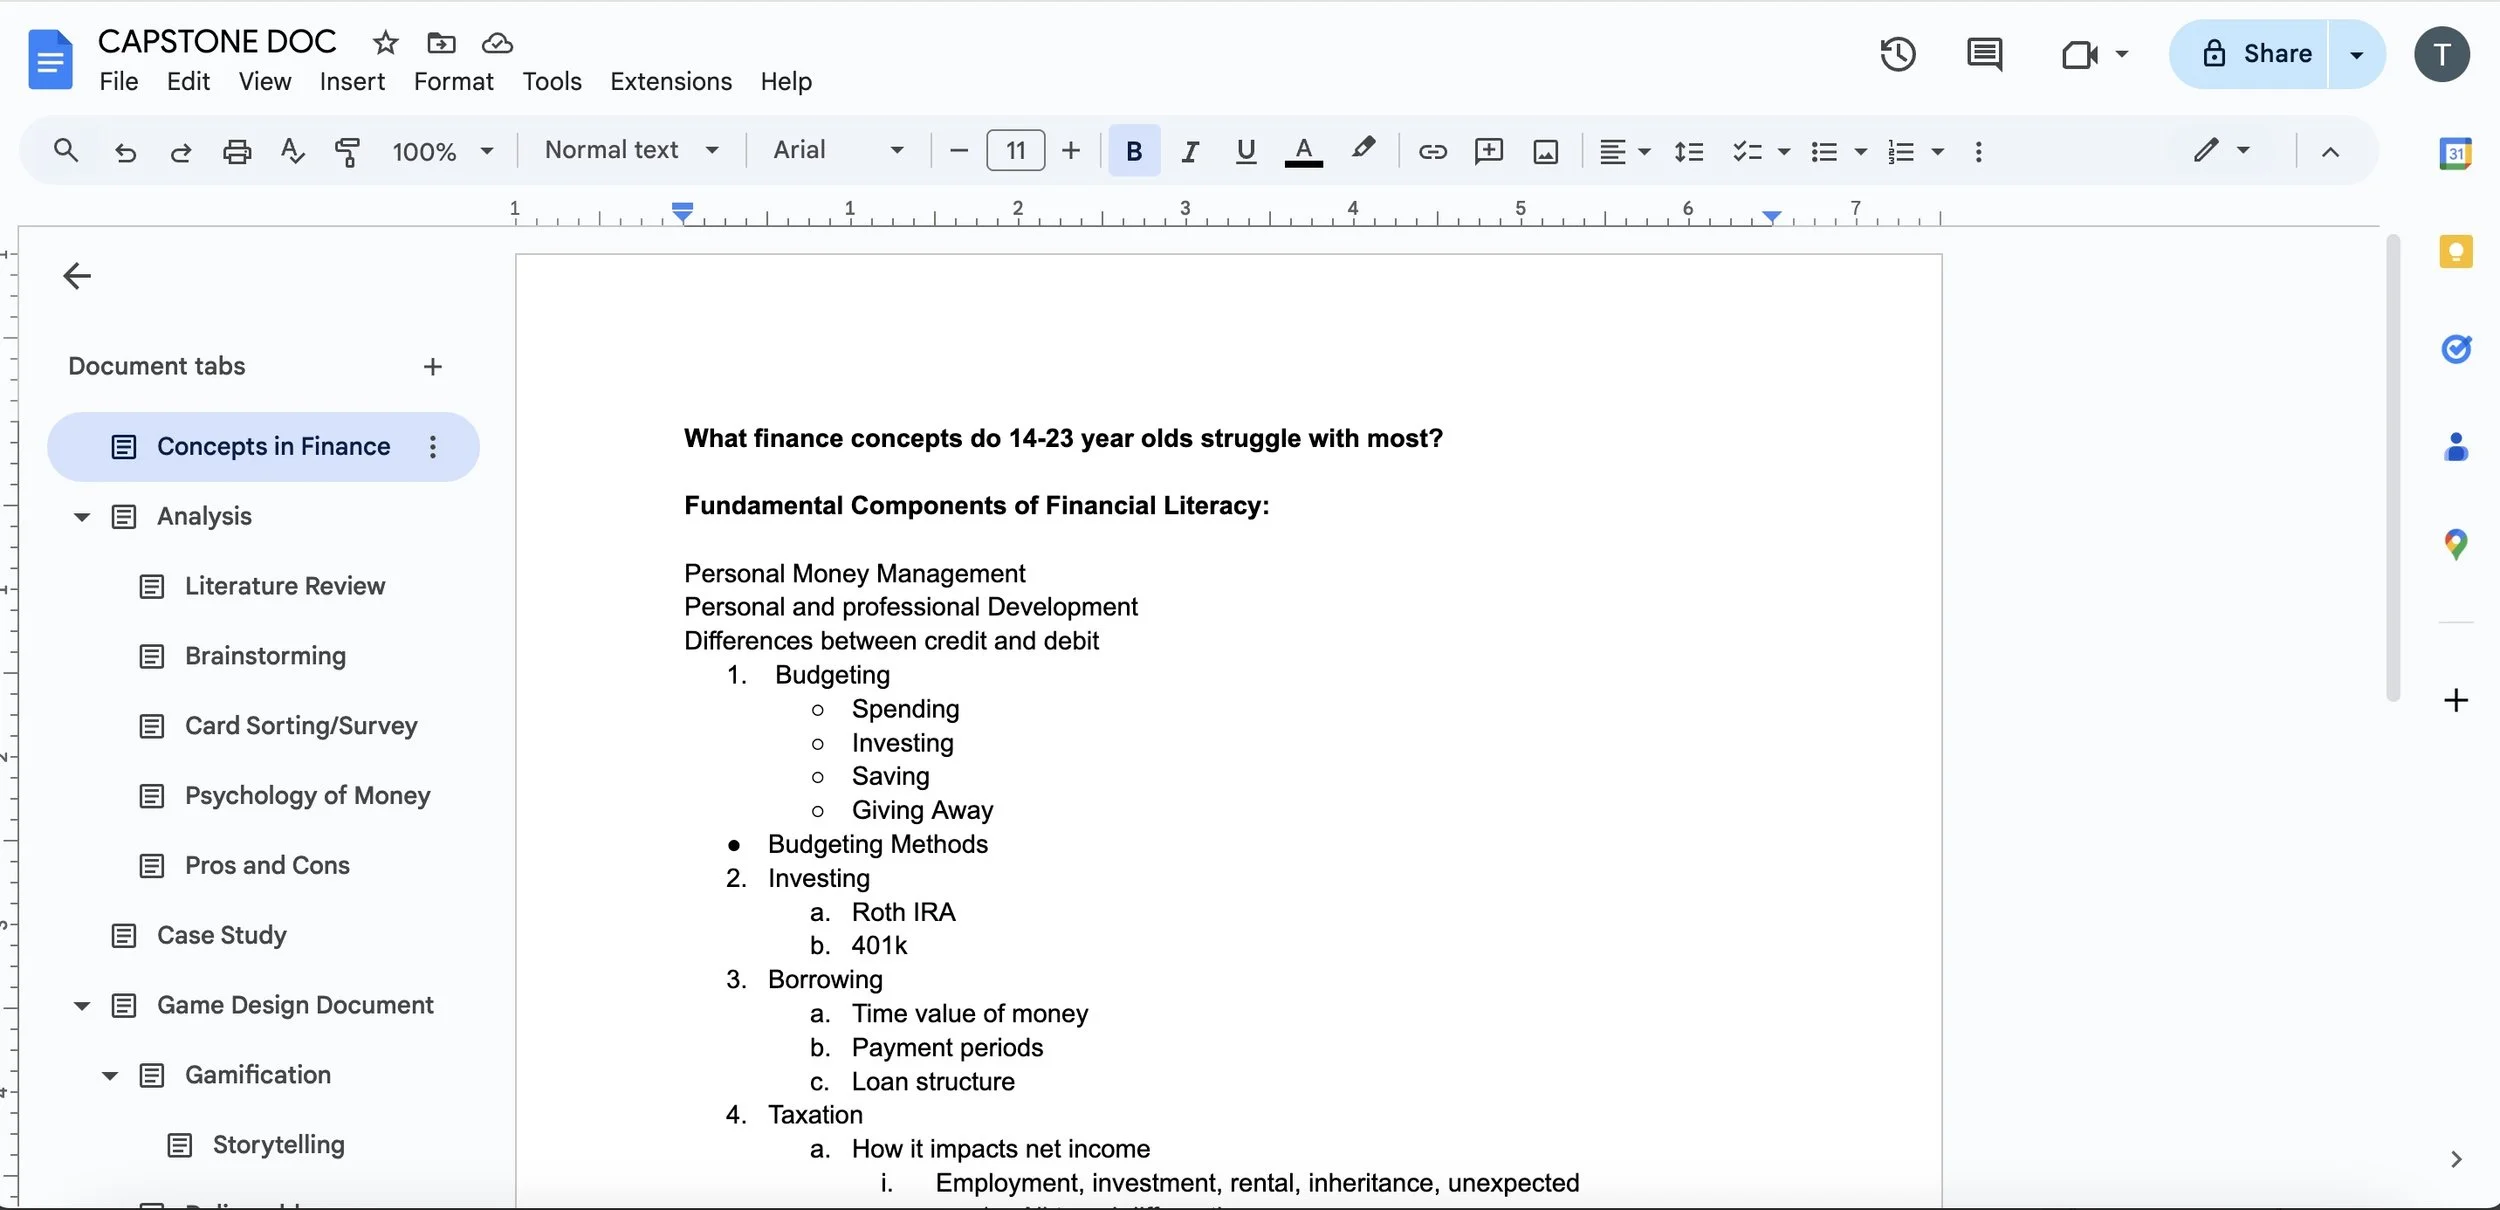
Task: Open Google Maps side panel icon
Action: point(2455,544)
